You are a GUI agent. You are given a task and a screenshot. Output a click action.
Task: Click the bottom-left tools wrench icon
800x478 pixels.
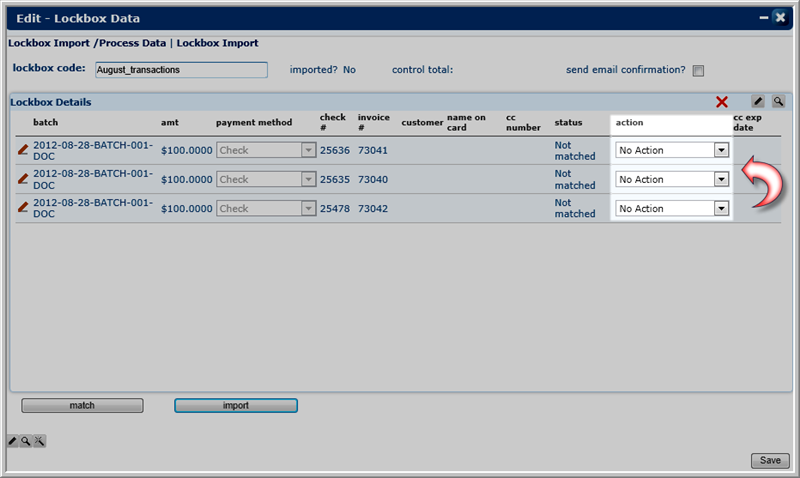(39, 441)
